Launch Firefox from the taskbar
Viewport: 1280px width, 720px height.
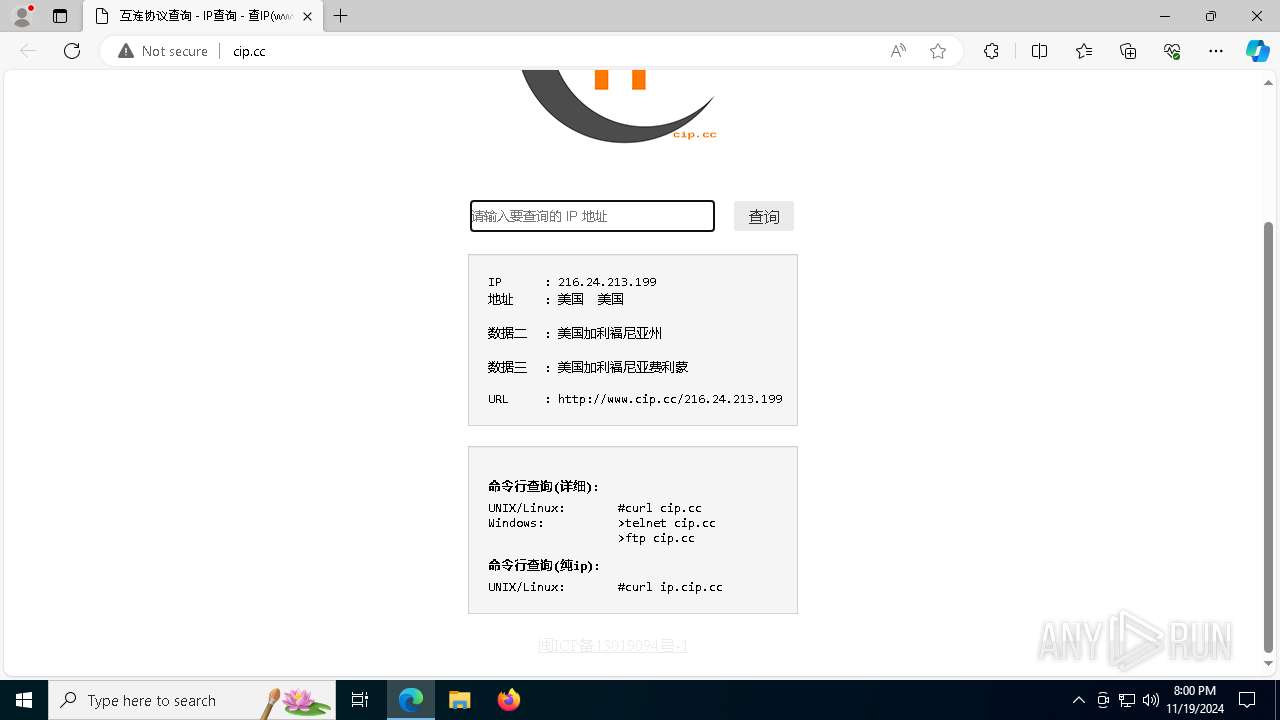pos(509,700)
